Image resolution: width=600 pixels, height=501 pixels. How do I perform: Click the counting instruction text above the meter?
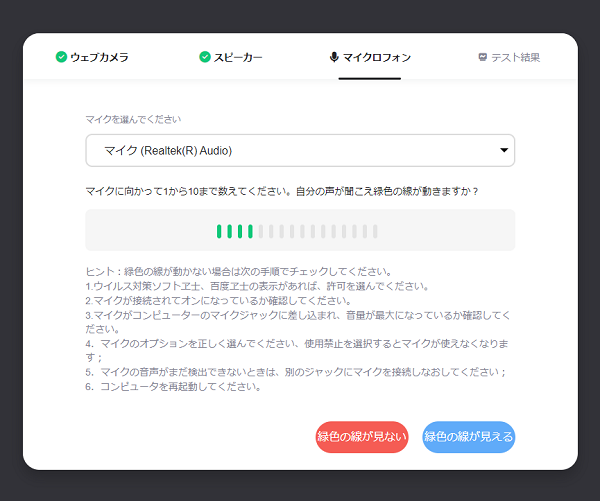281,190
